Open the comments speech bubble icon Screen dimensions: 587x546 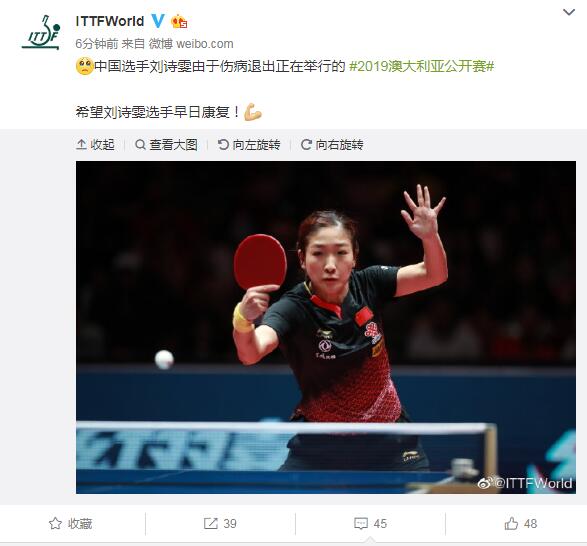tap(361, 523)
